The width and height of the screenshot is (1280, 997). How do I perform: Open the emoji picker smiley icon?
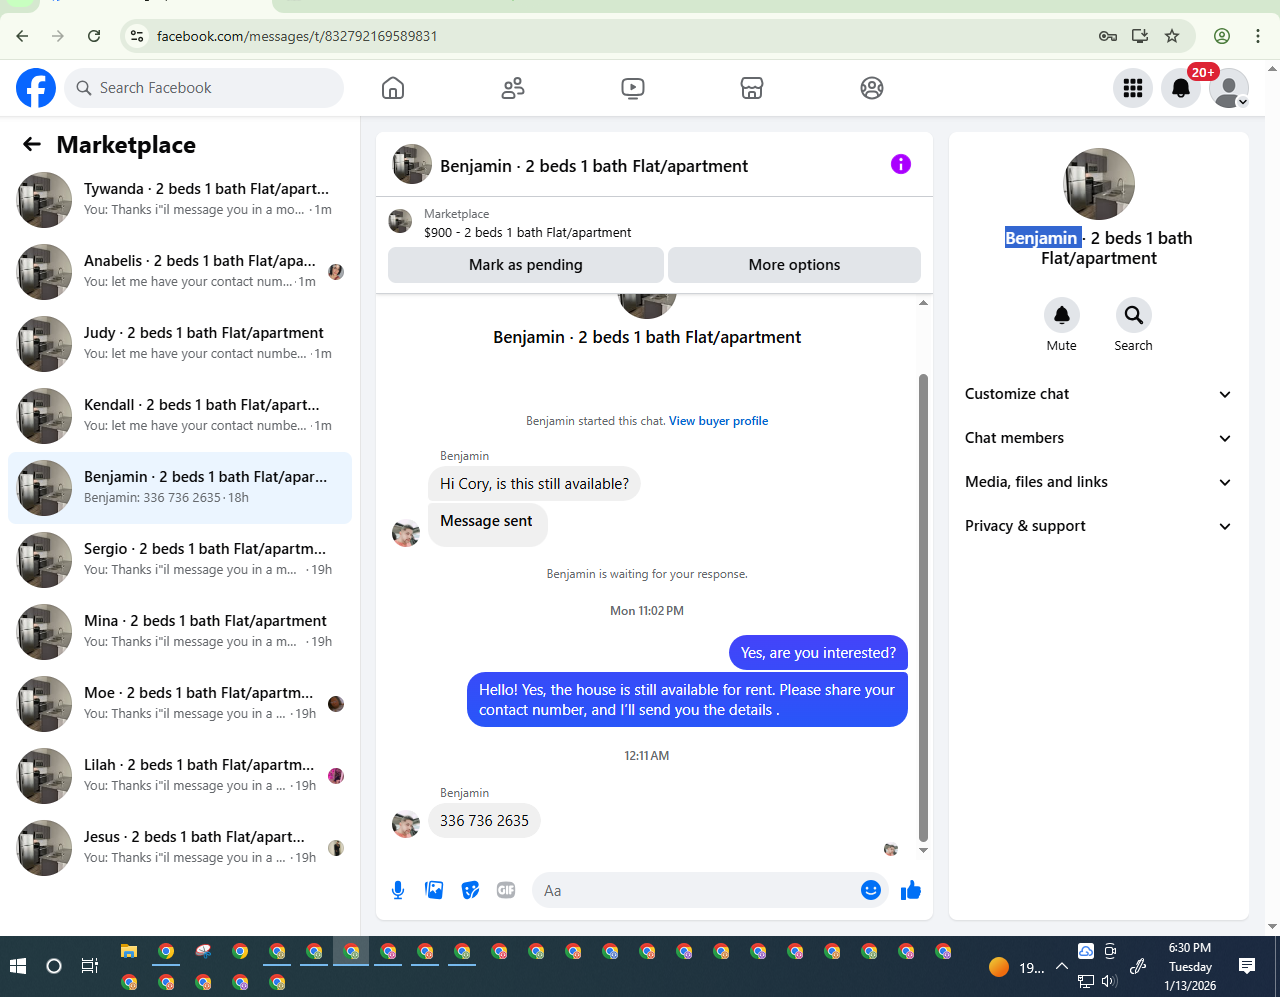[871, 890]
